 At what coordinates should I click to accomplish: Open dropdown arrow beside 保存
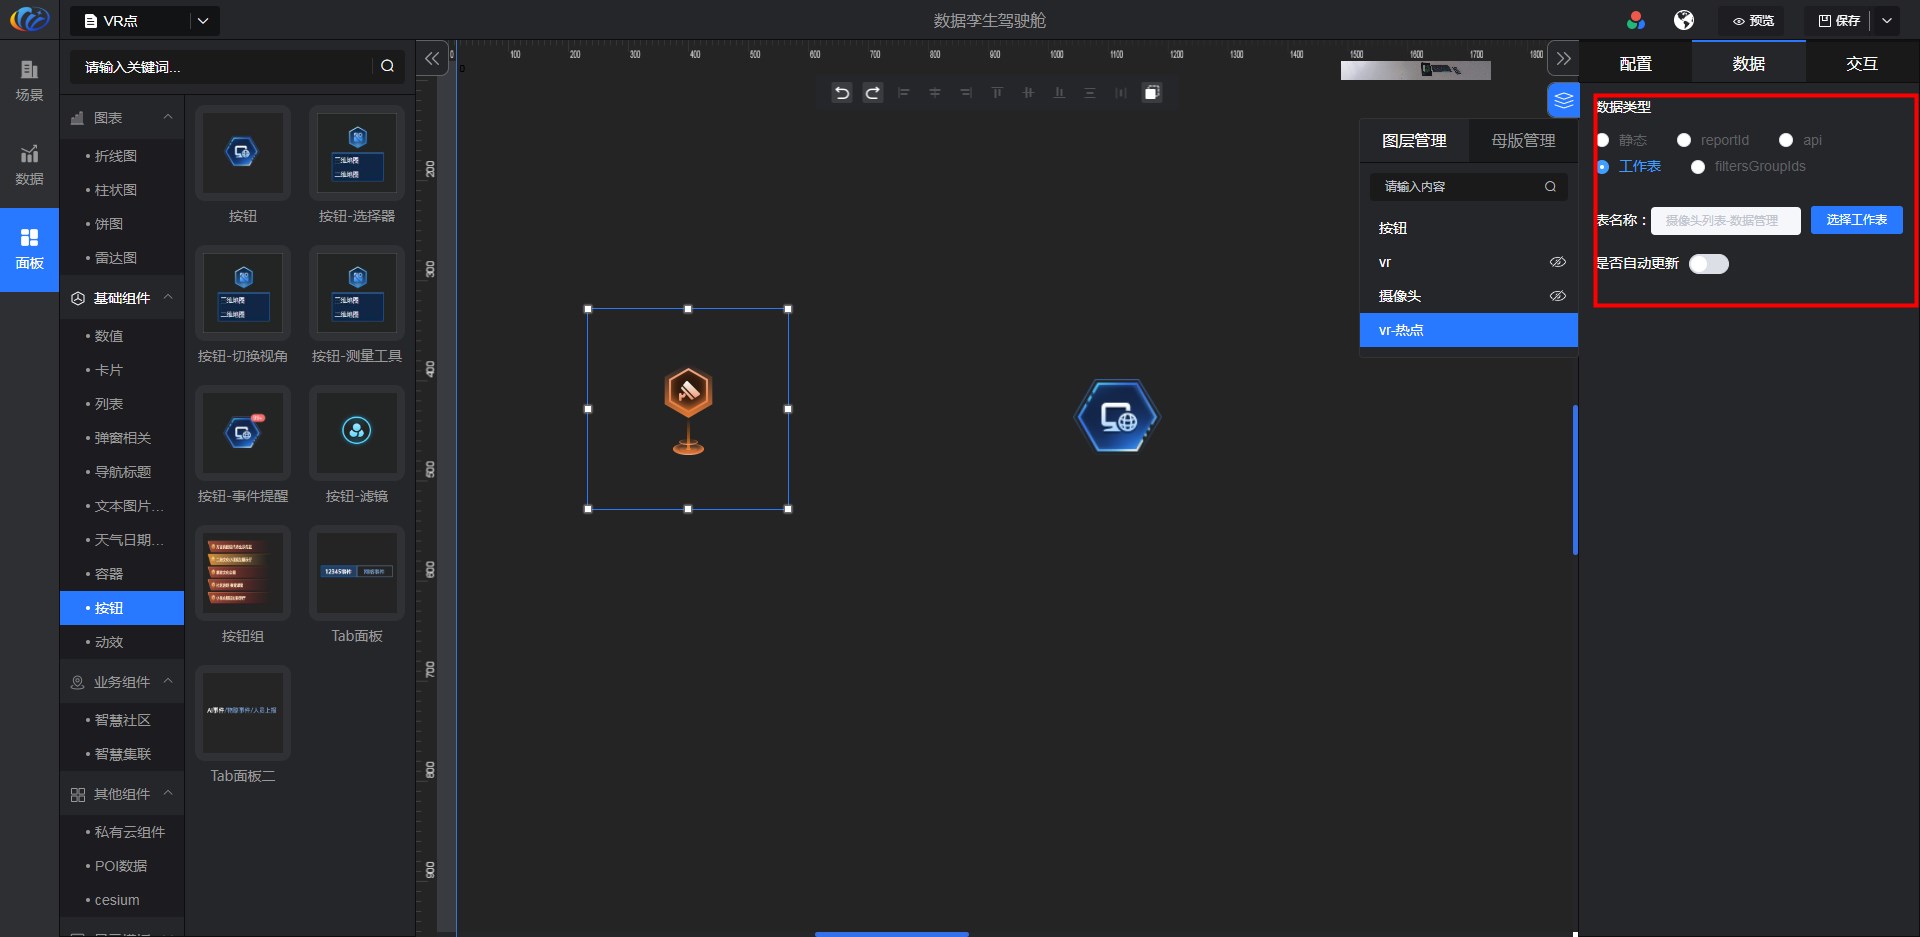pyautogui.click(x=1887, y=21)
